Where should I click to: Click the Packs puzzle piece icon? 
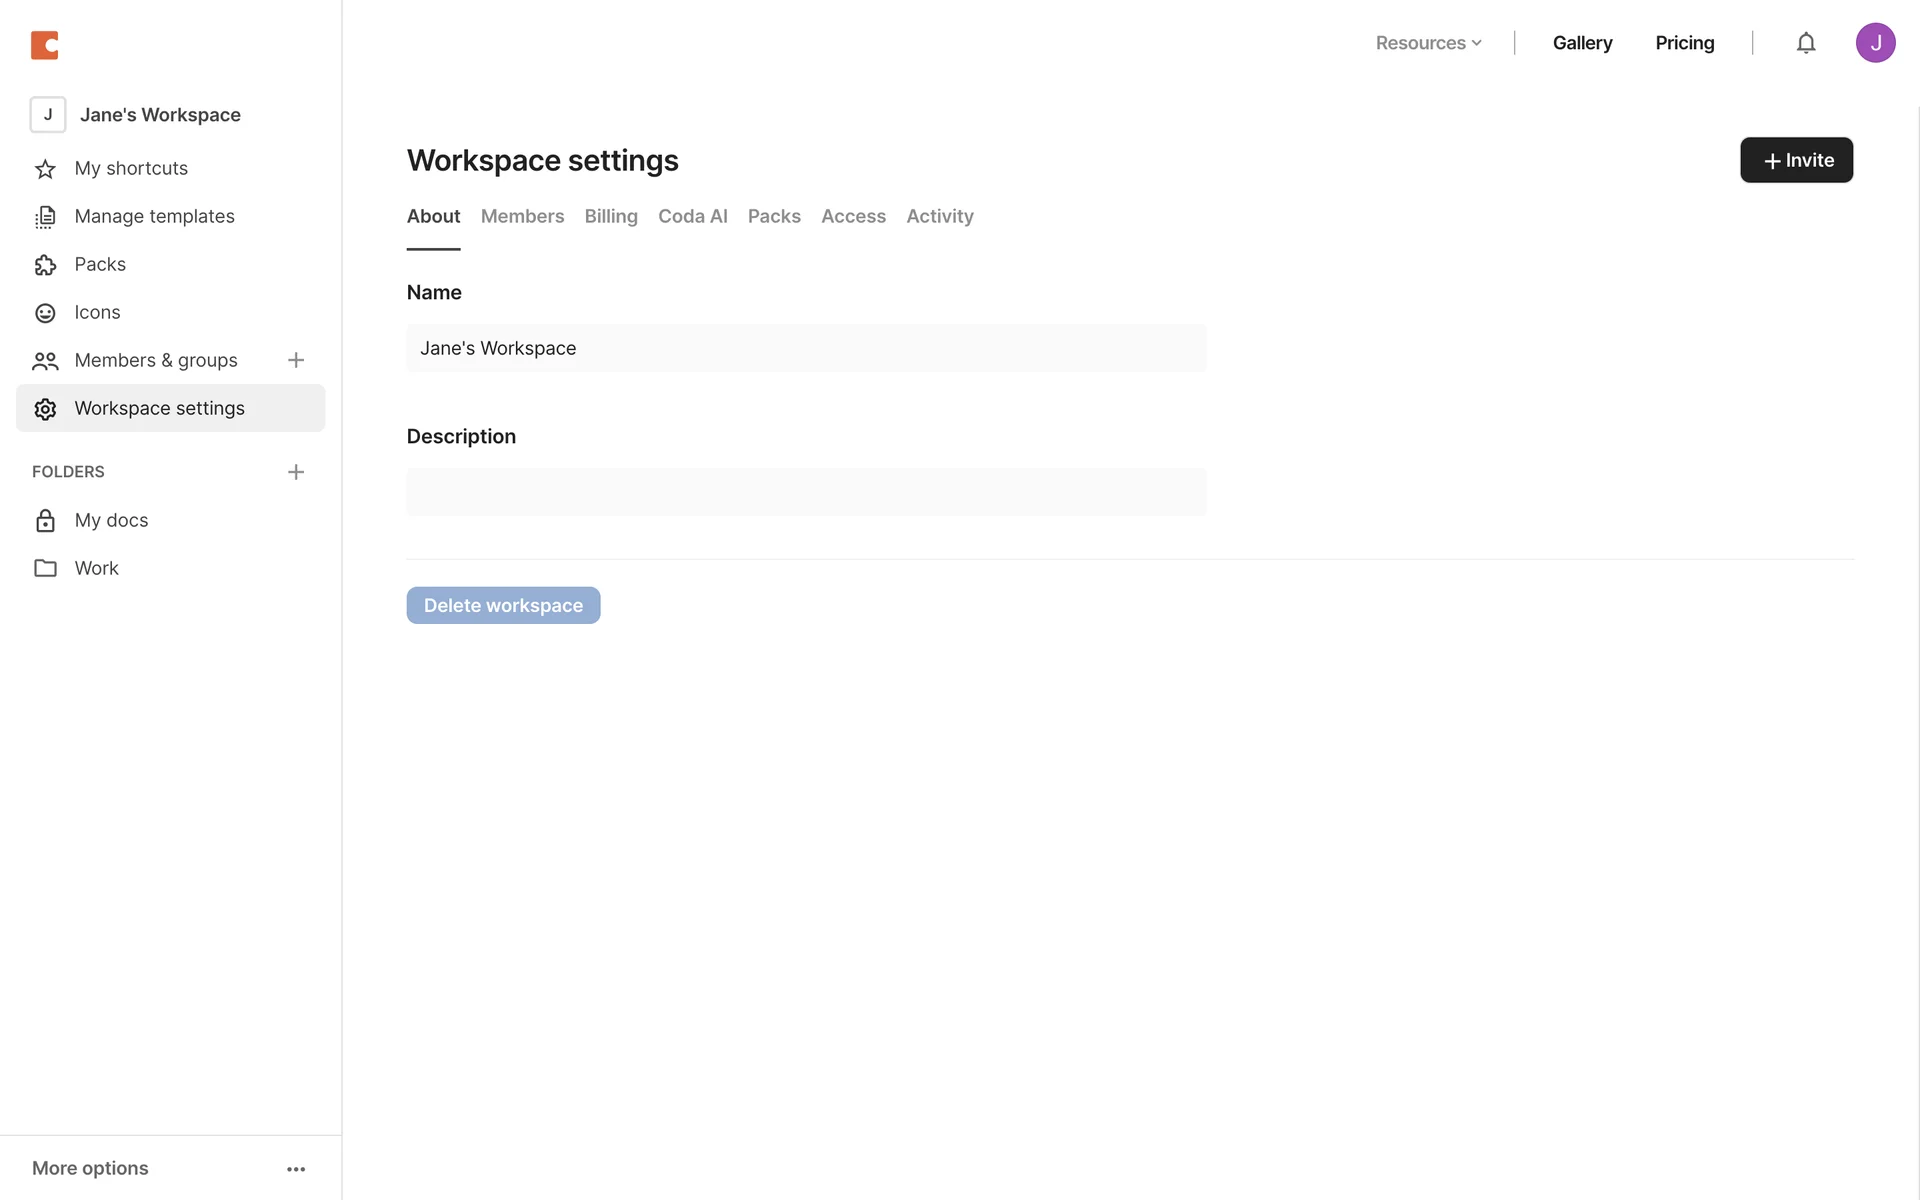click(45, 265)
